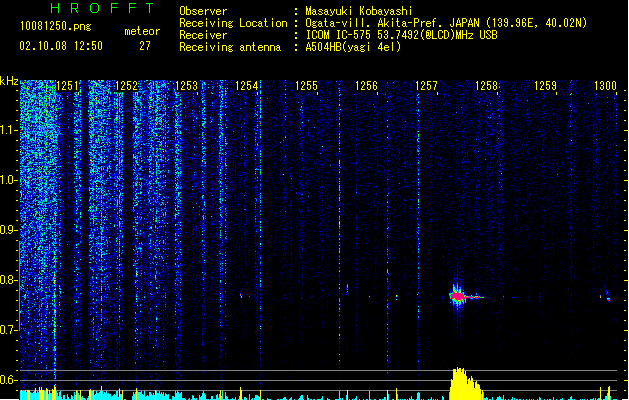Image resolution: width=629 pixels, height=400 pixels.
Task: Click the 1251 time marker
Action: (x=67, y=86)
